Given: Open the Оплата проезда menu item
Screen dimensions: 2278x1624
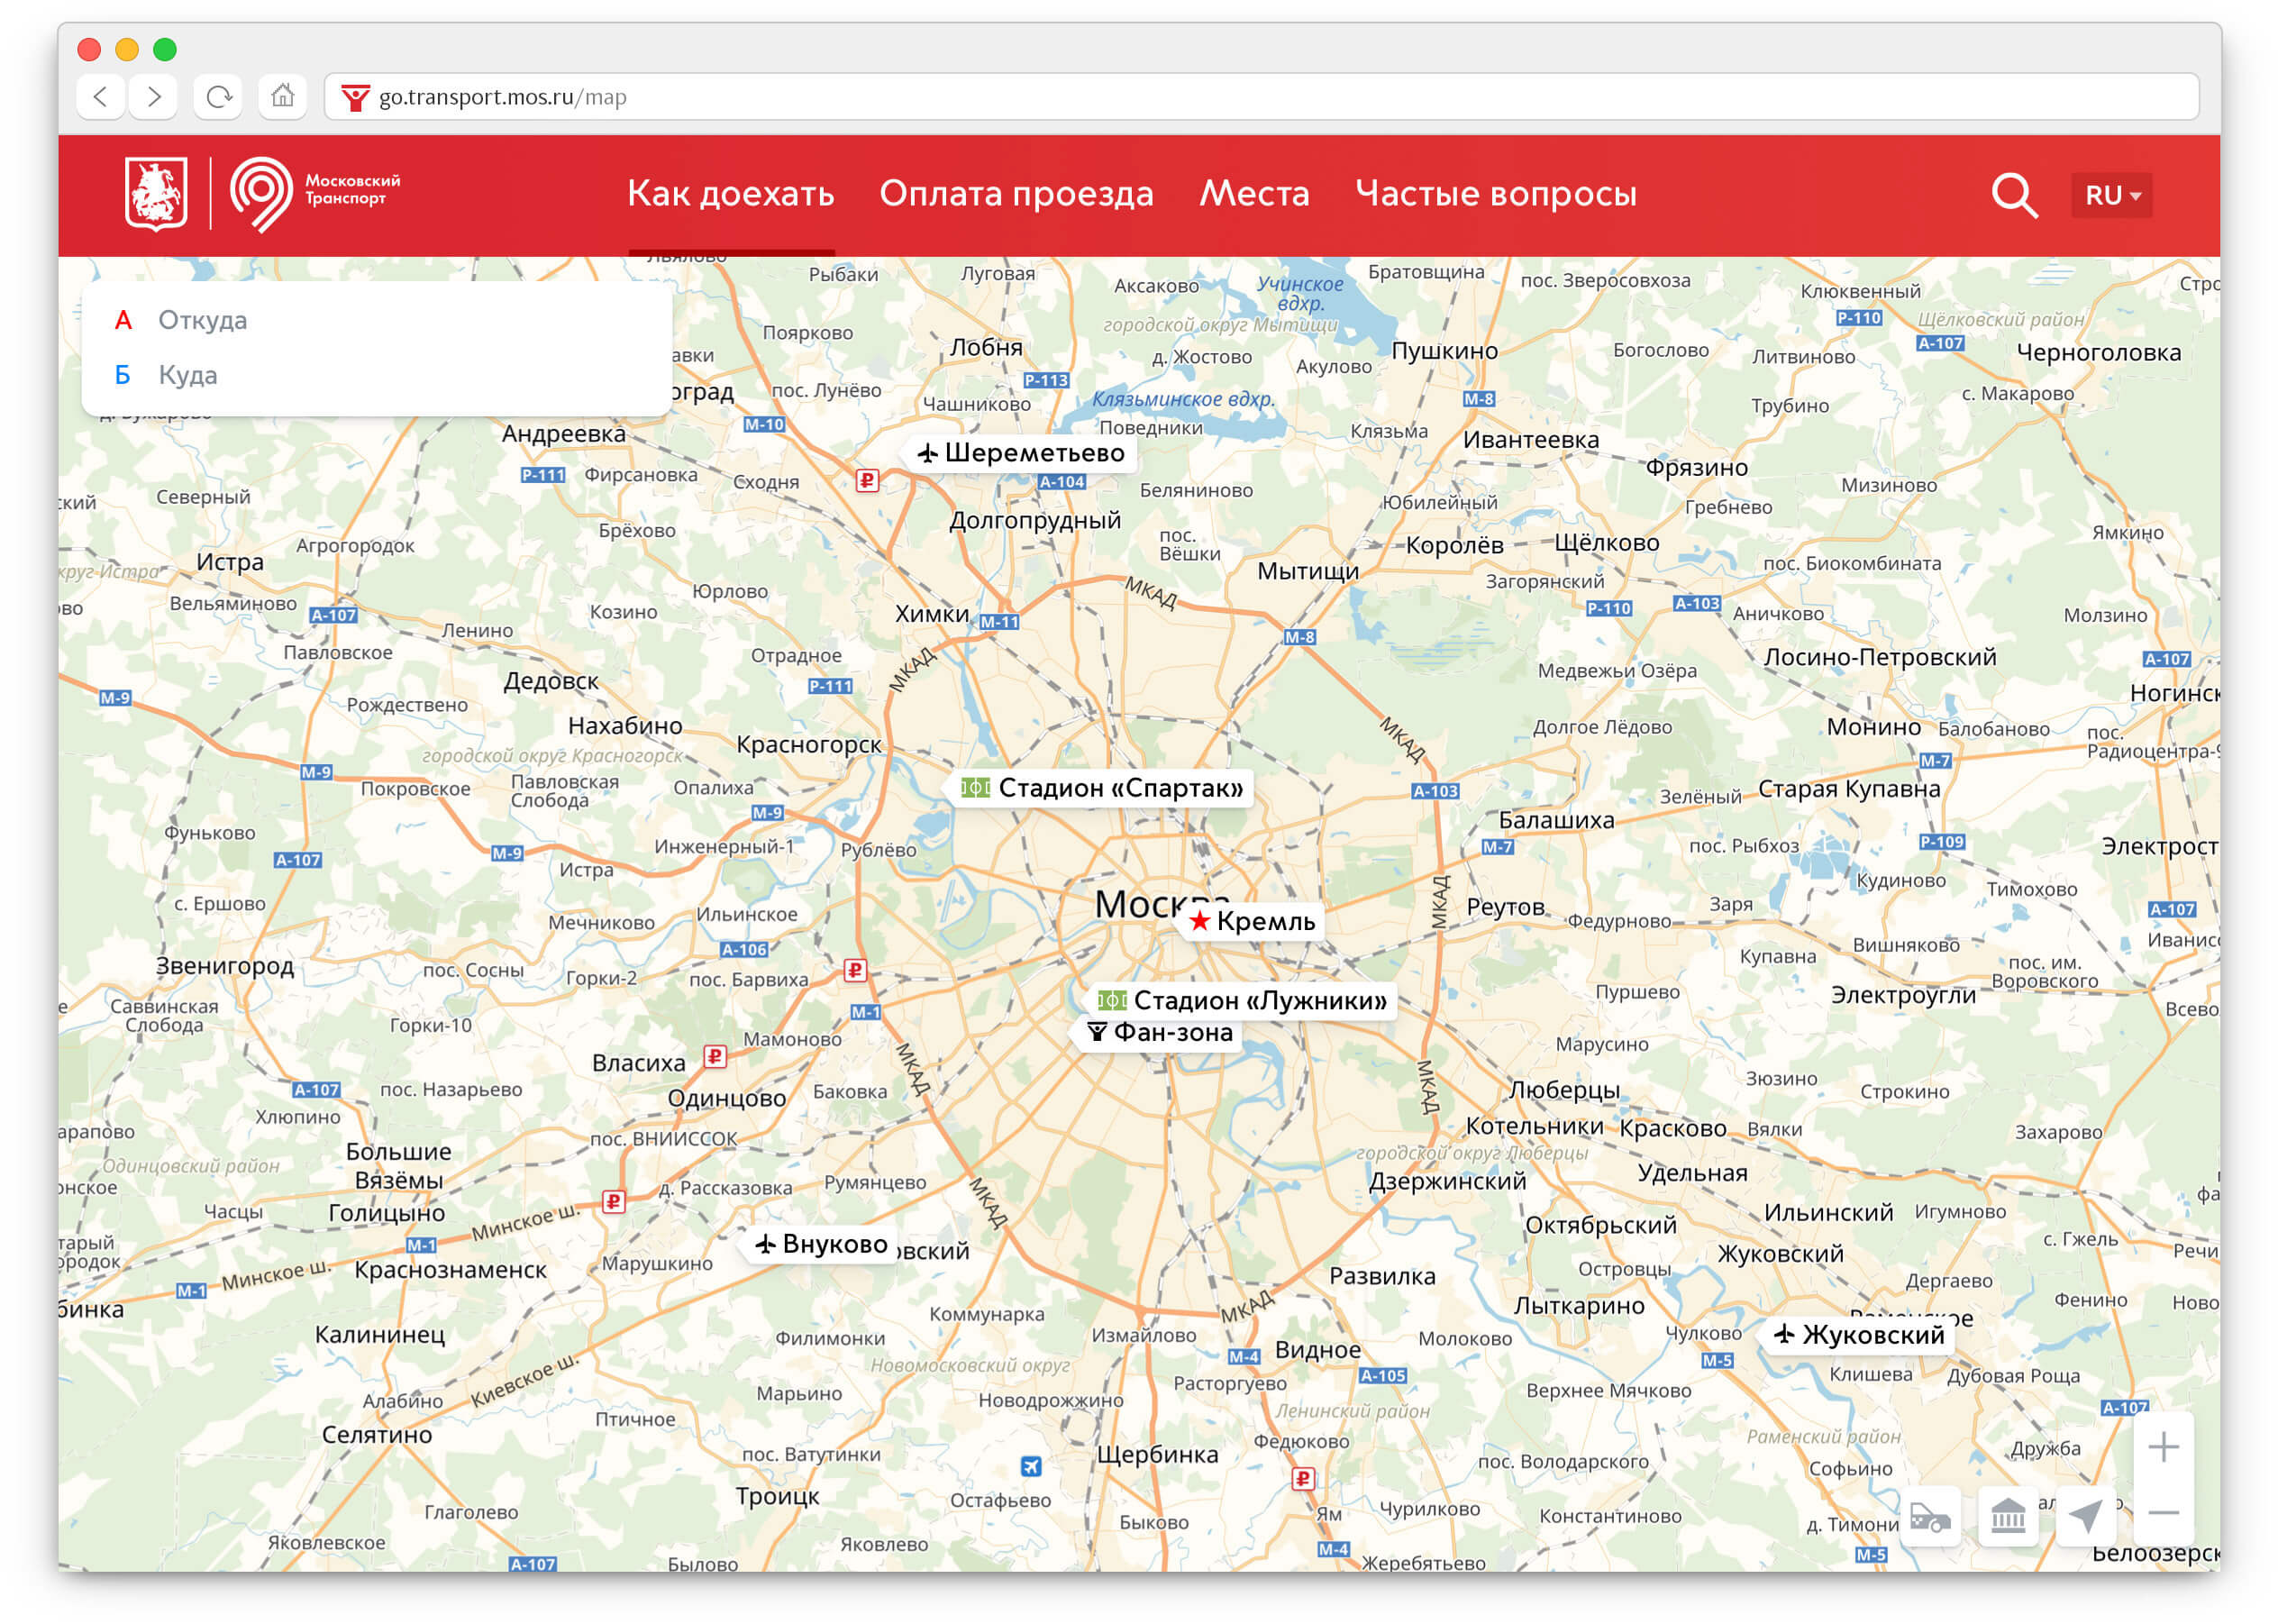Looking at the screenshot, I should [1016, 193].
